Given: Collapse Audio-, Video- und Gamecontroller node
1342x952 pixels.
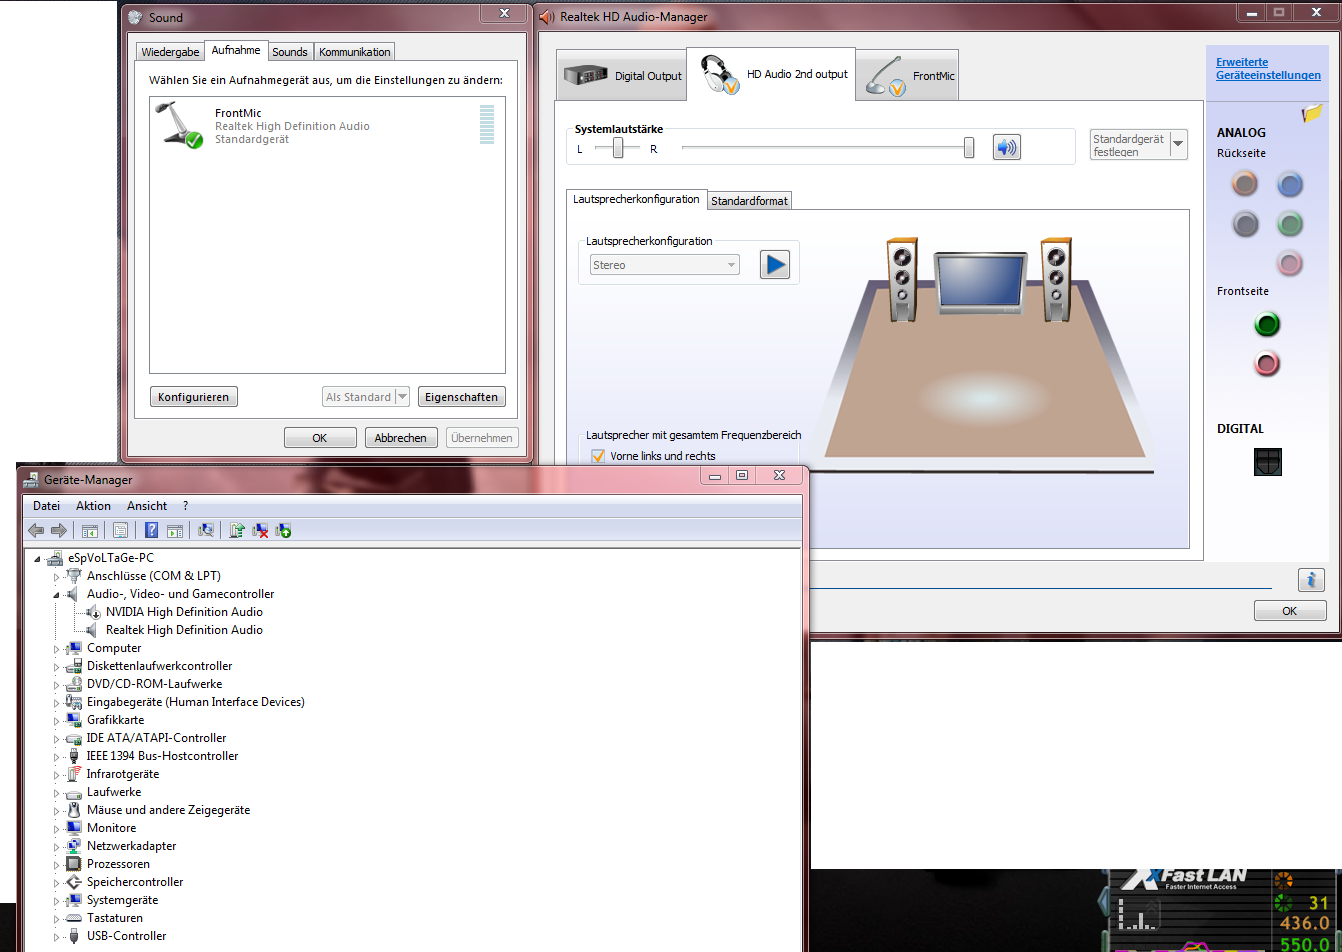Looking at the screenshot, I should pos(57,595).
